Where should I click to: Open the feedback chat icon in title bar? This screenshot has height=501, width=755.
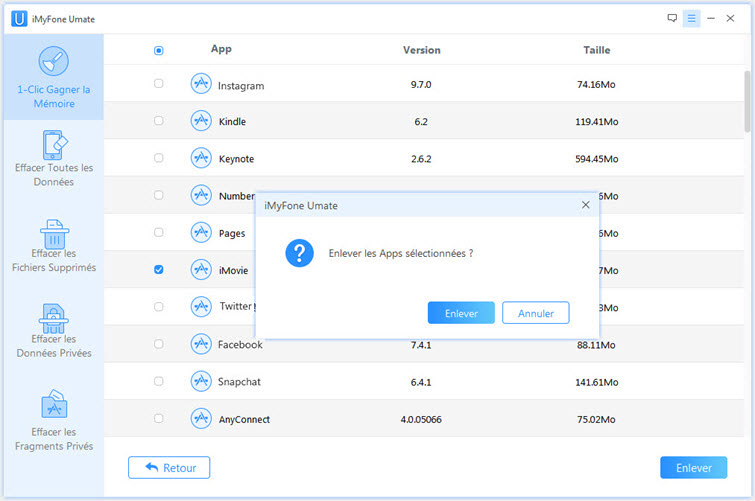[x=672, y=18]
